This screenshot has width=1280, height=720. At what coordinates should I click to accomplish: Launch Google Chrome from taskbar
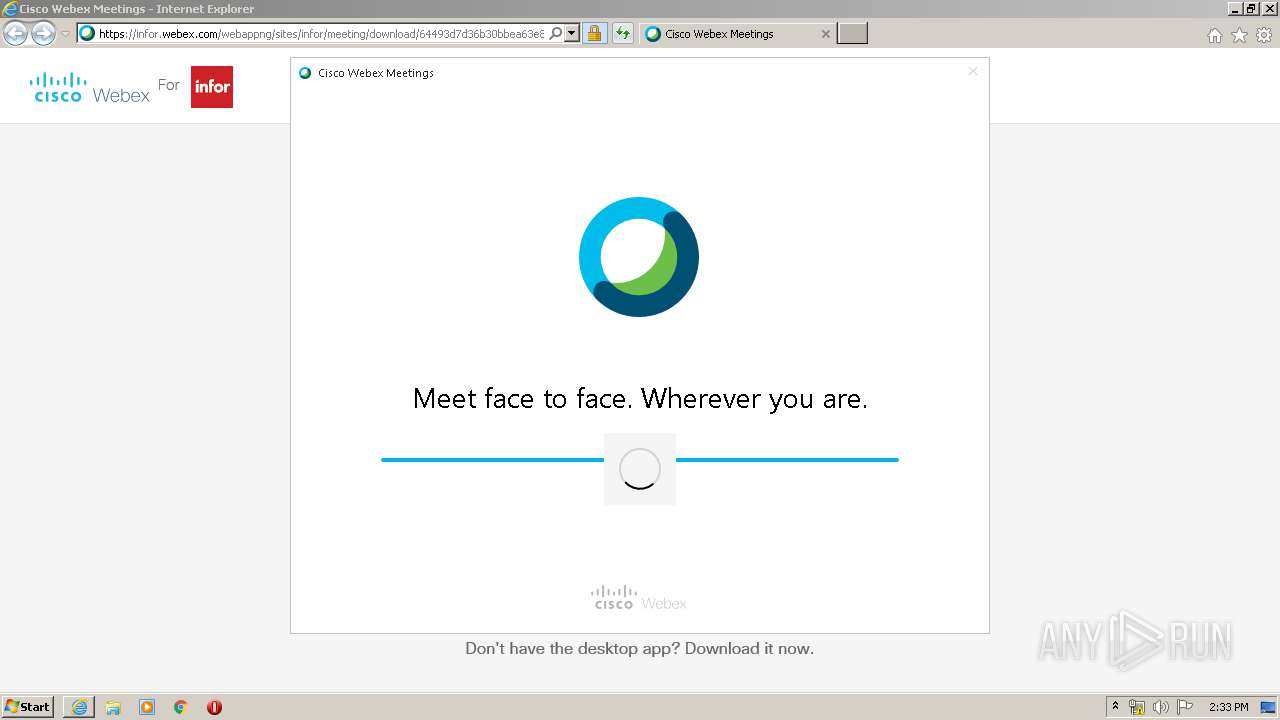coord(180,707)
